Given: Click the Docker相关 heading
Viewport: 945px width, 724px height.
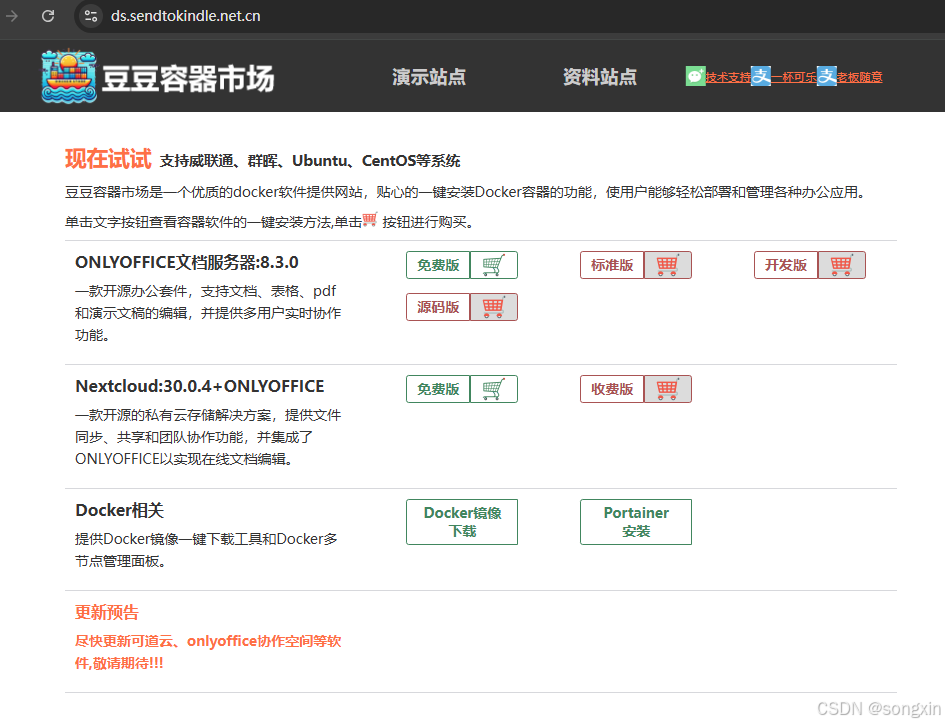Looking at the screenshot, I should click(x=119, y=511).
